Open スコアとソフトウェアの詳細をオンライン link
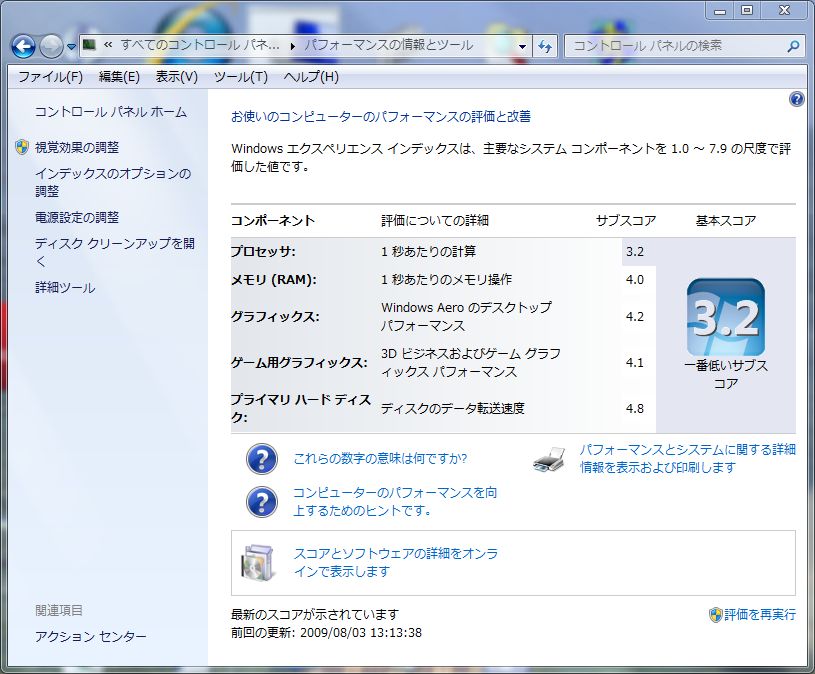Viewport: 815px width, 674px height. 396,562
